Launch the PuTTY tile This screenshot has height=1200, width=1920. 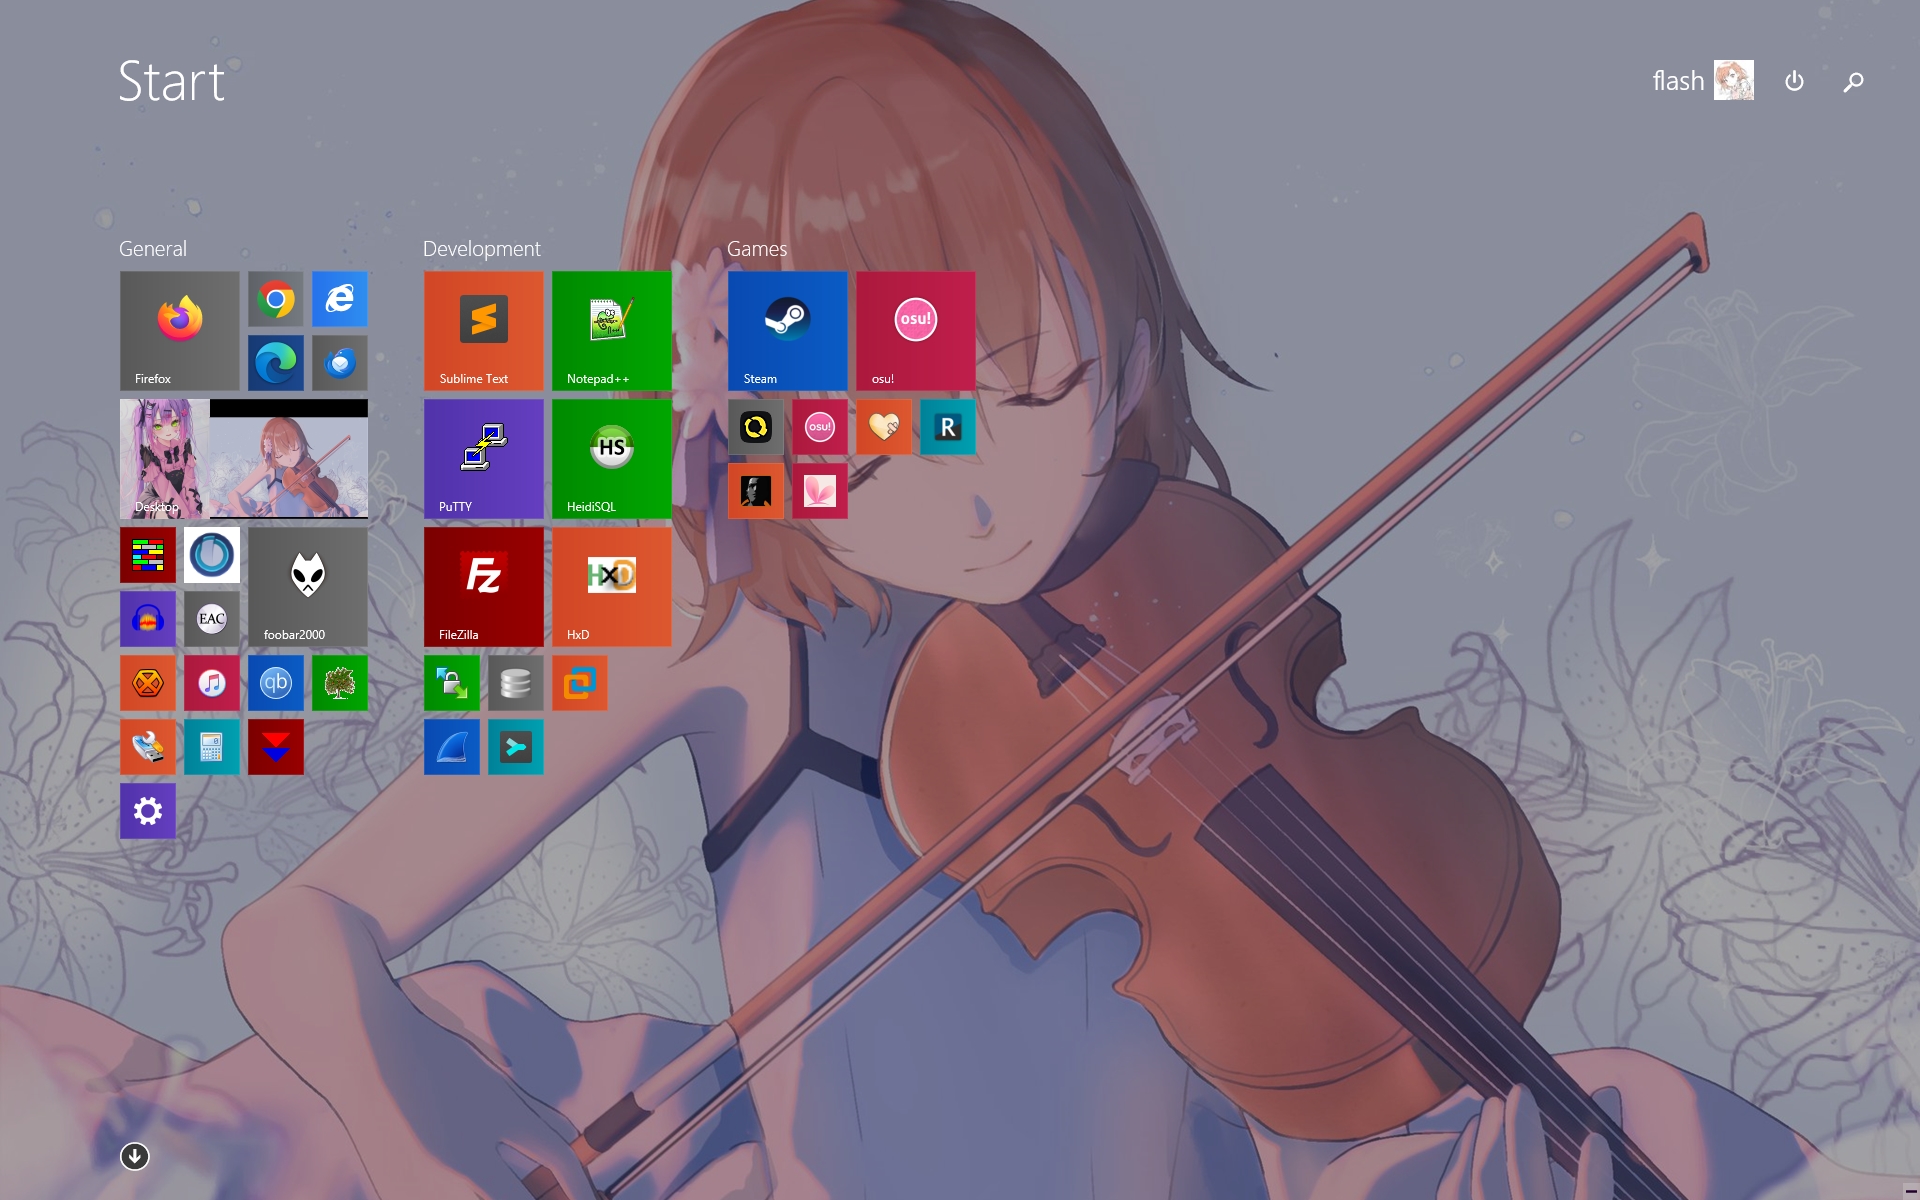[484, 459]
